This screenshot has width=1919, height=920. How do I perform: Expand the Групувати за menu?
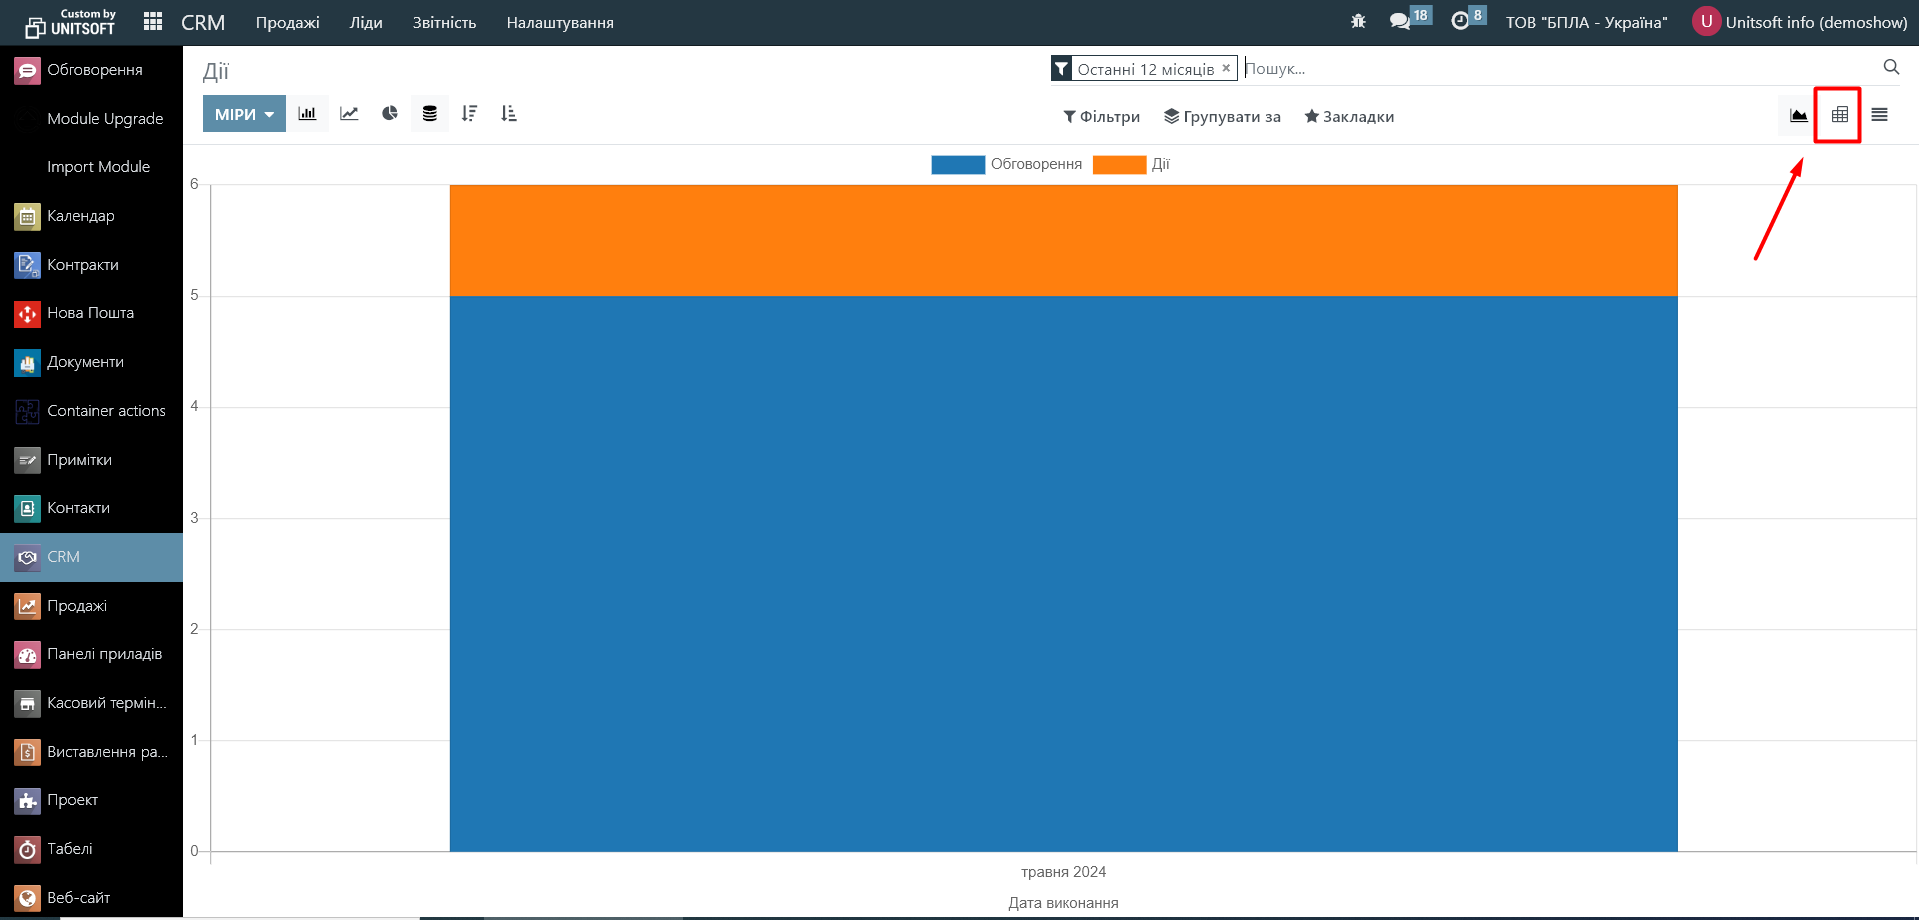tap(1222, 117)
